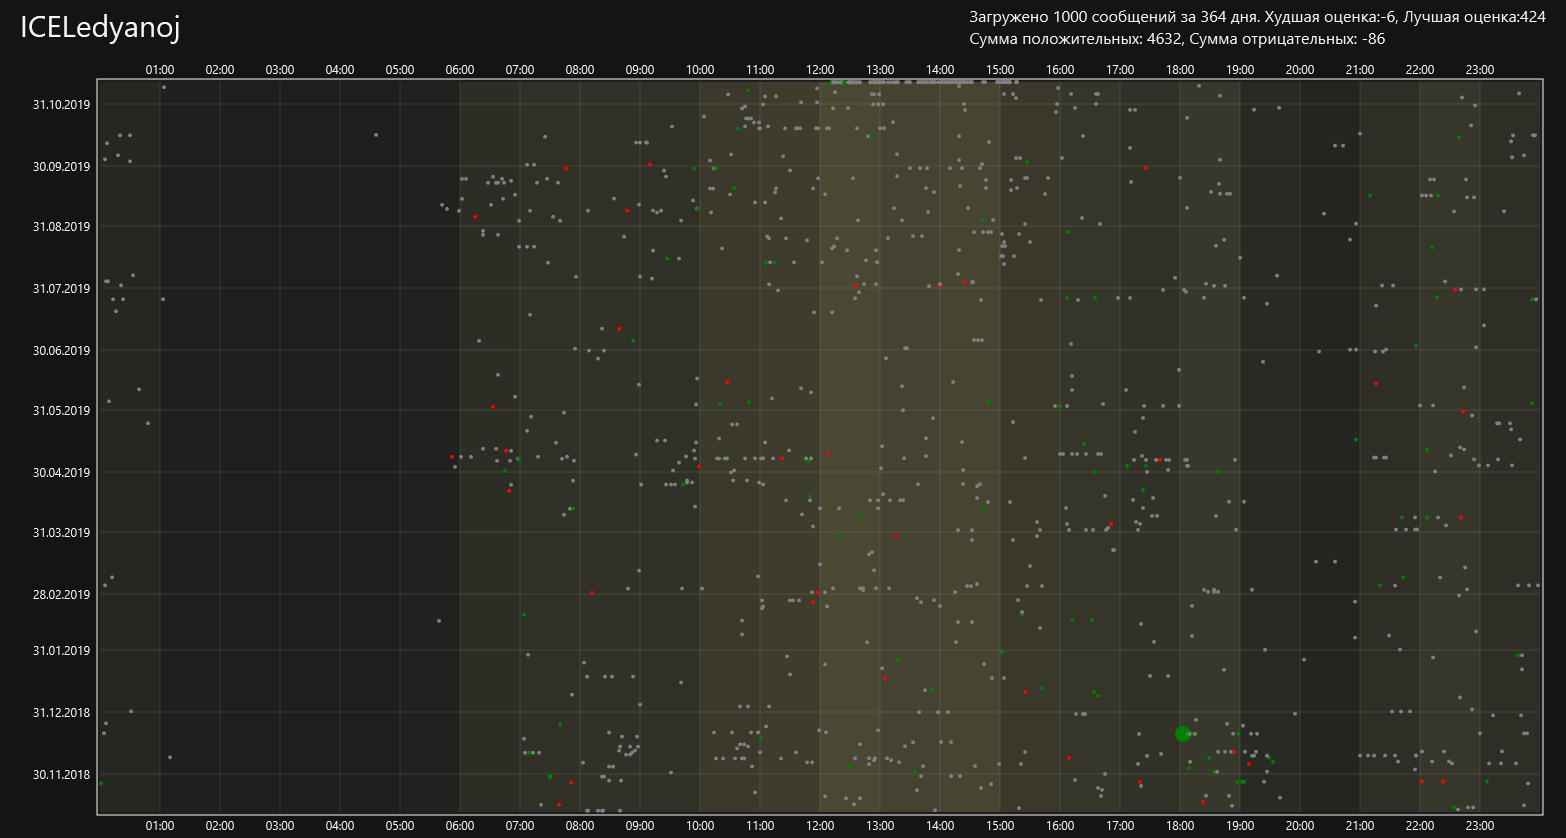The height and width of the screenshot is (838, 1566).
Task: Click 21:00 on the top time axis
Action: coord(1360,70)
